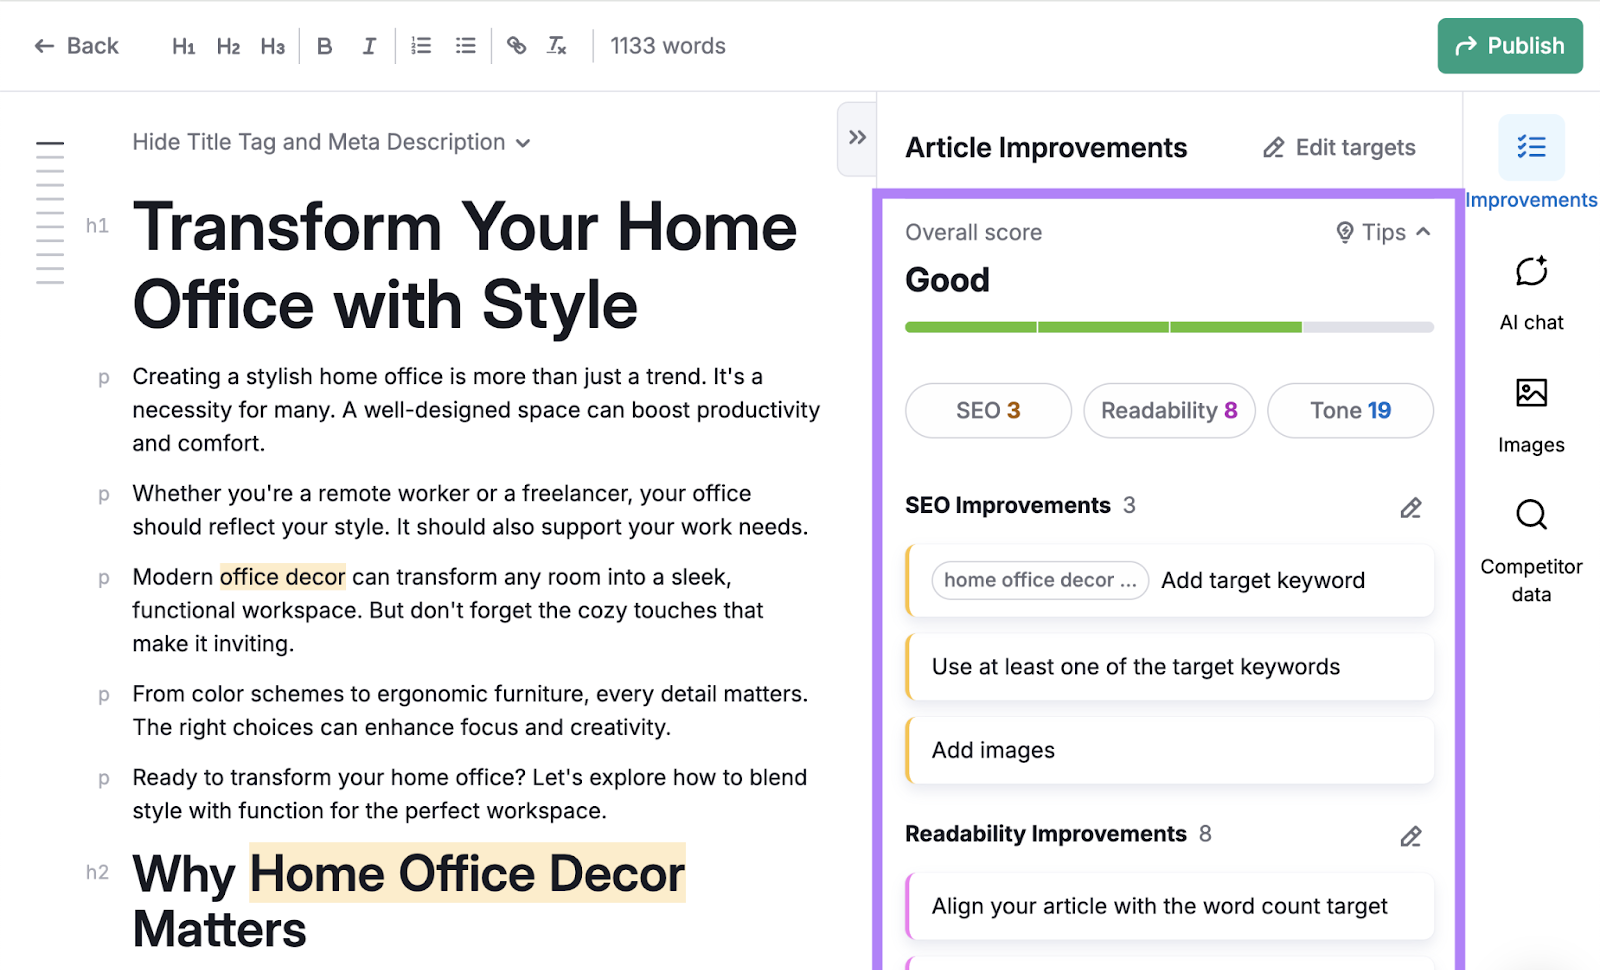1600x970 pixels.
Task: Insert a bulleted list
Action: pos(464,45)
